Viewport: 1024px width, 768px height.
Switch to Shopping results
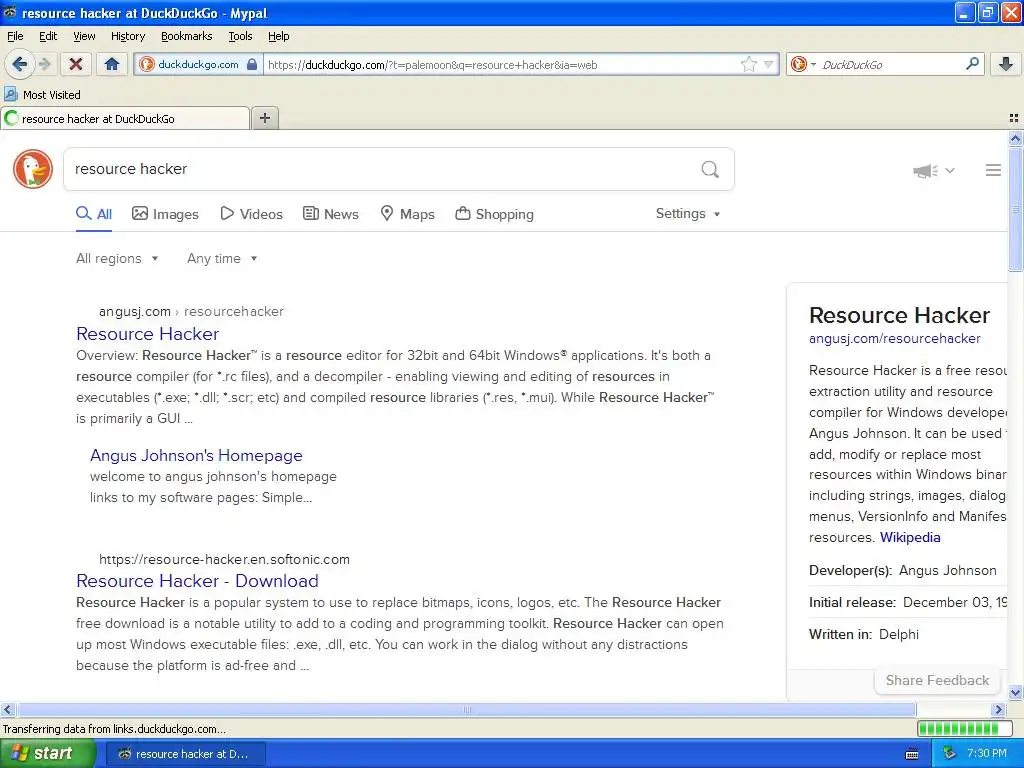click(x=494, y=214)
